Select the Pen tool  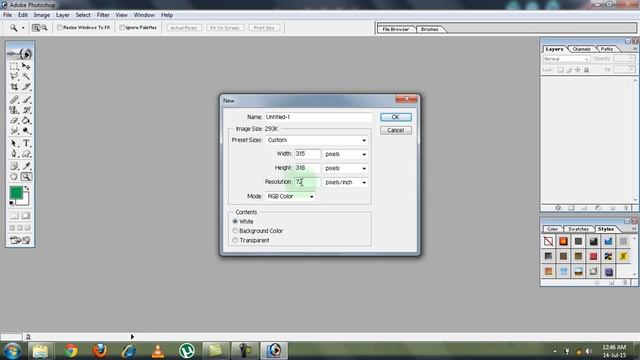click(14, 154)
